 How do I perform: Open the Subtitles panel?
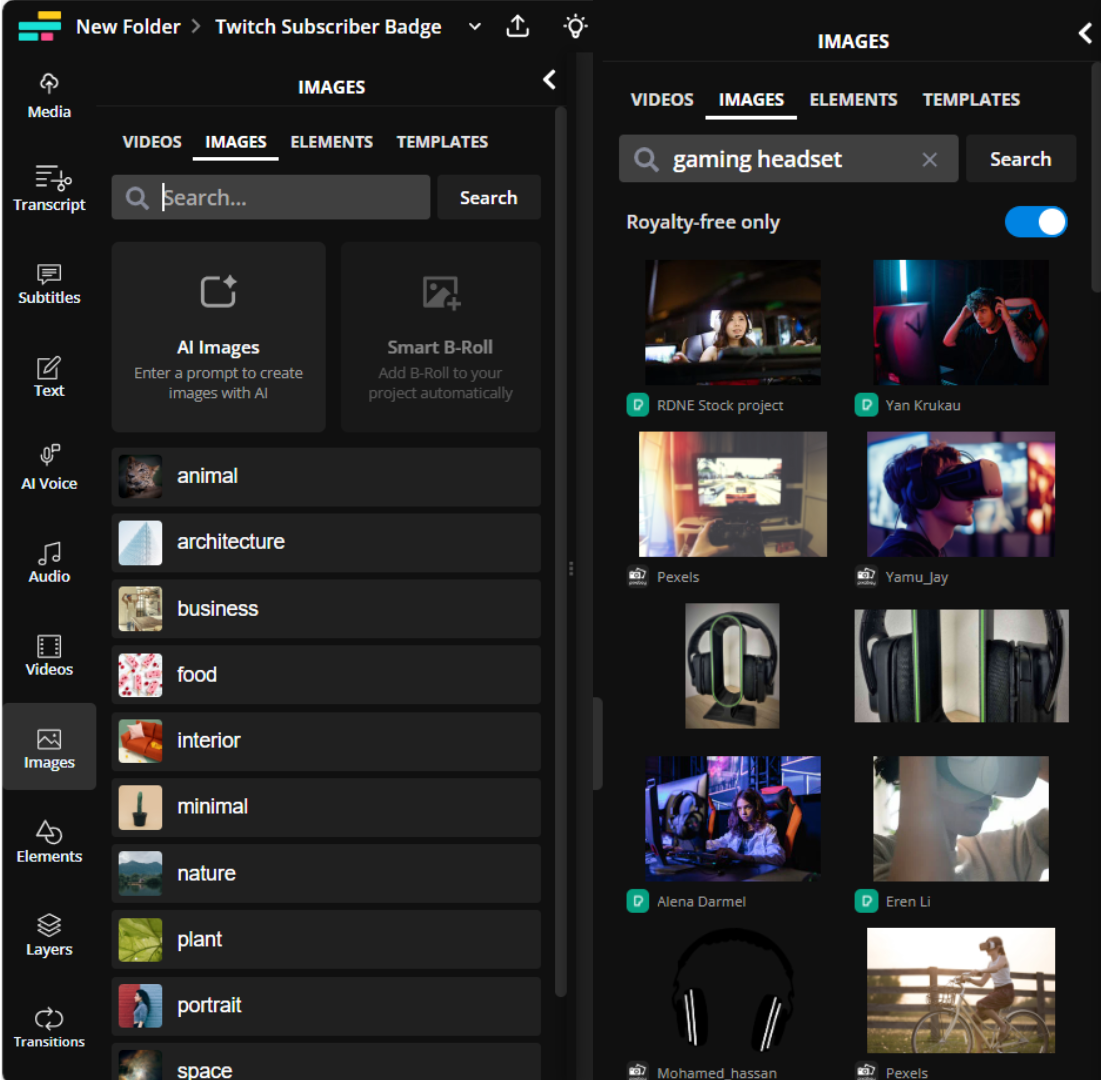click(48, 283)
